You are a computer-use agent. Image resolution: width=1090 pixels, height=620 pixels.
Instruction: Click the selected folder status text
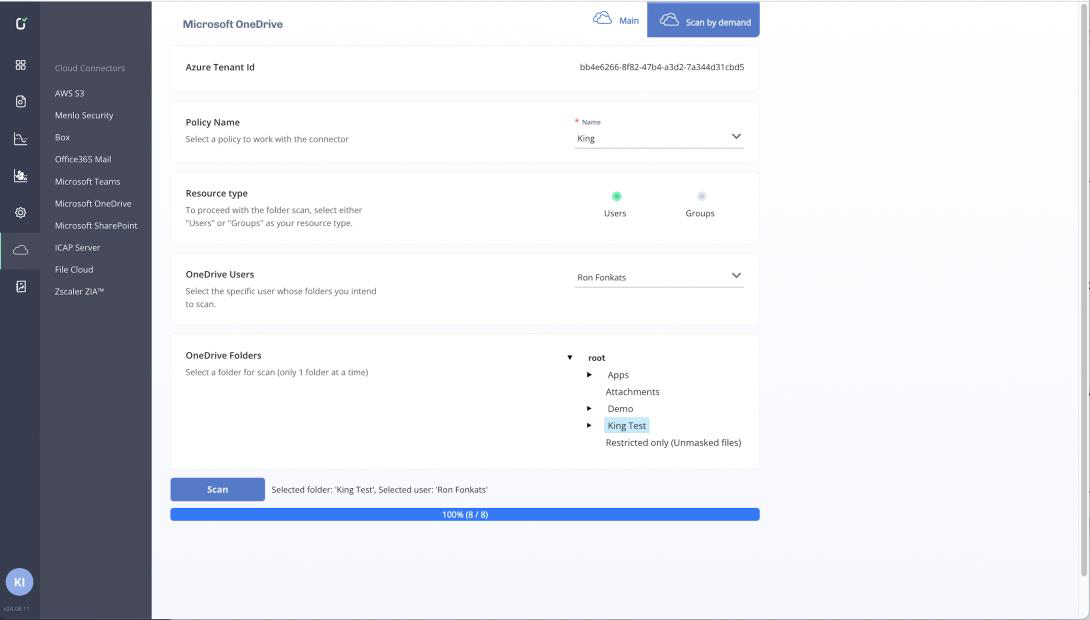[x=380, y=490]
